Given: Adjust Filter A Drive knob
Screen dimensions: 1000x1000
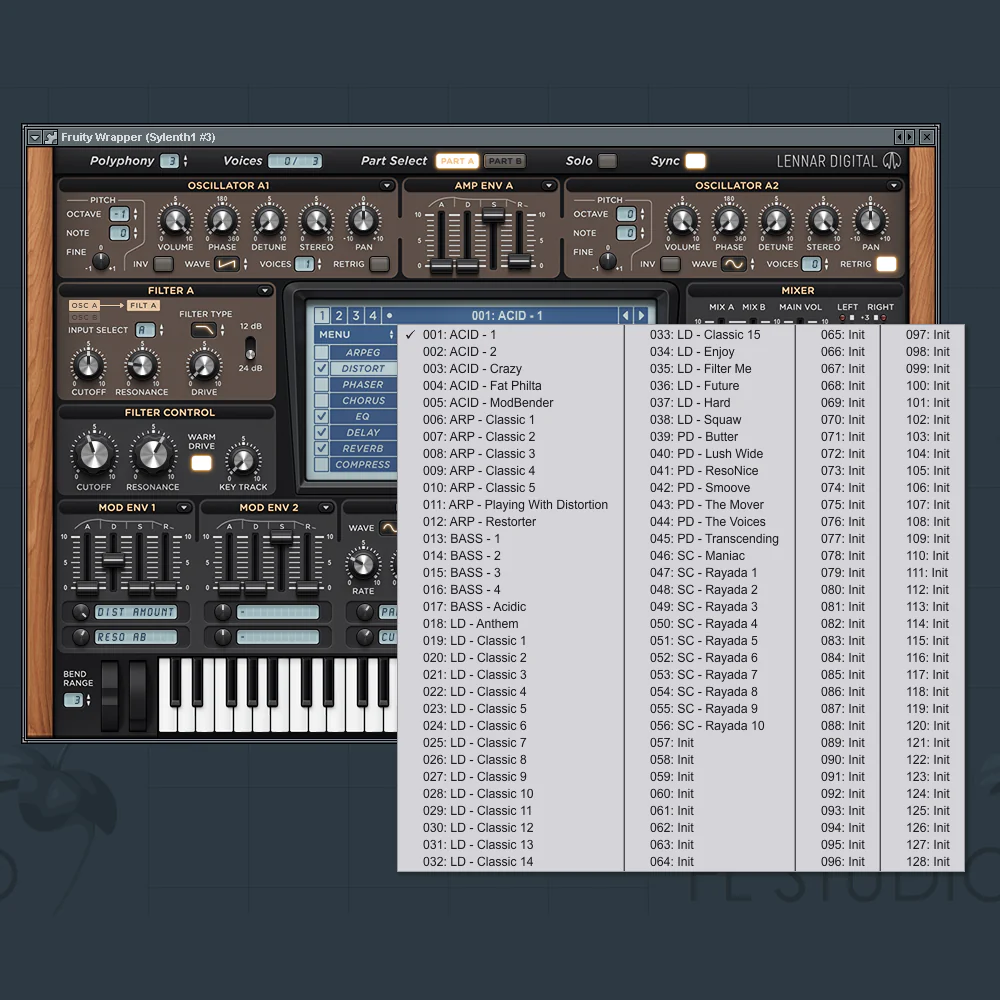Looking at the screenshot, I should [203, 365].
